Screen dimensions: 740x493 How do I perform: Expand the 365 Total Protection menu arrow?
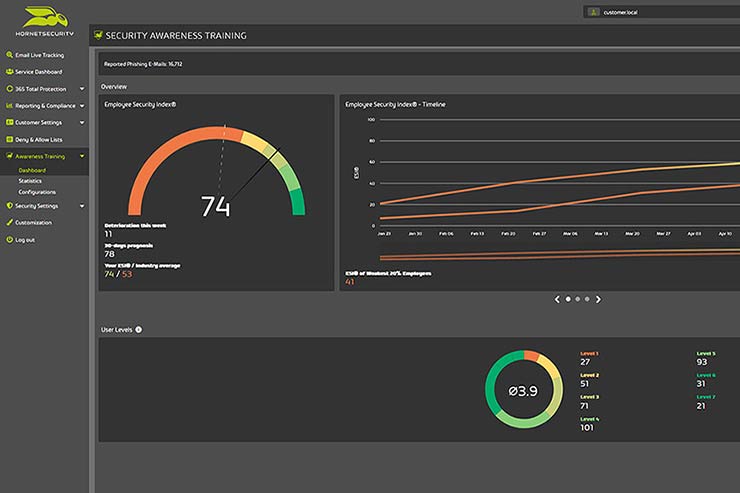(82, 89)
